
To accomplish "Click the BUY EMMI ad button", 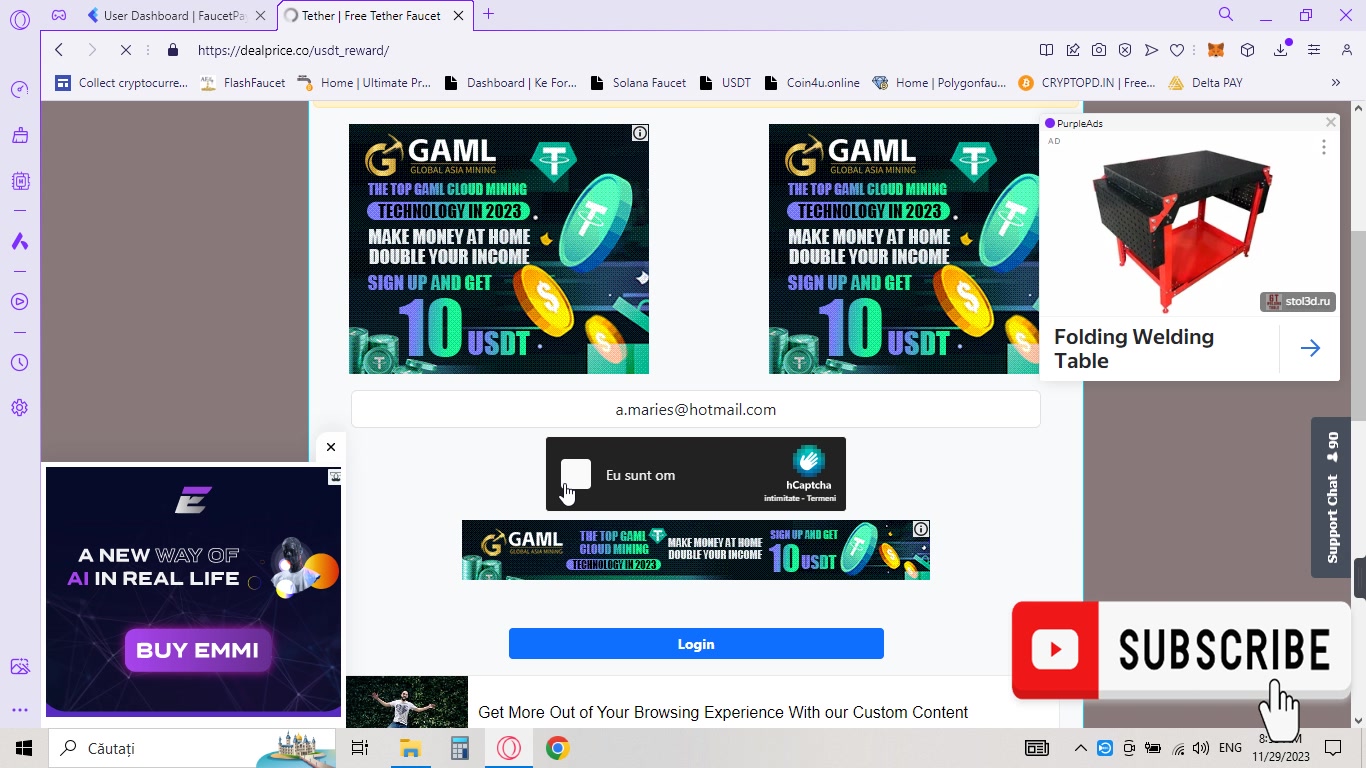I will (x=197, y=650).
